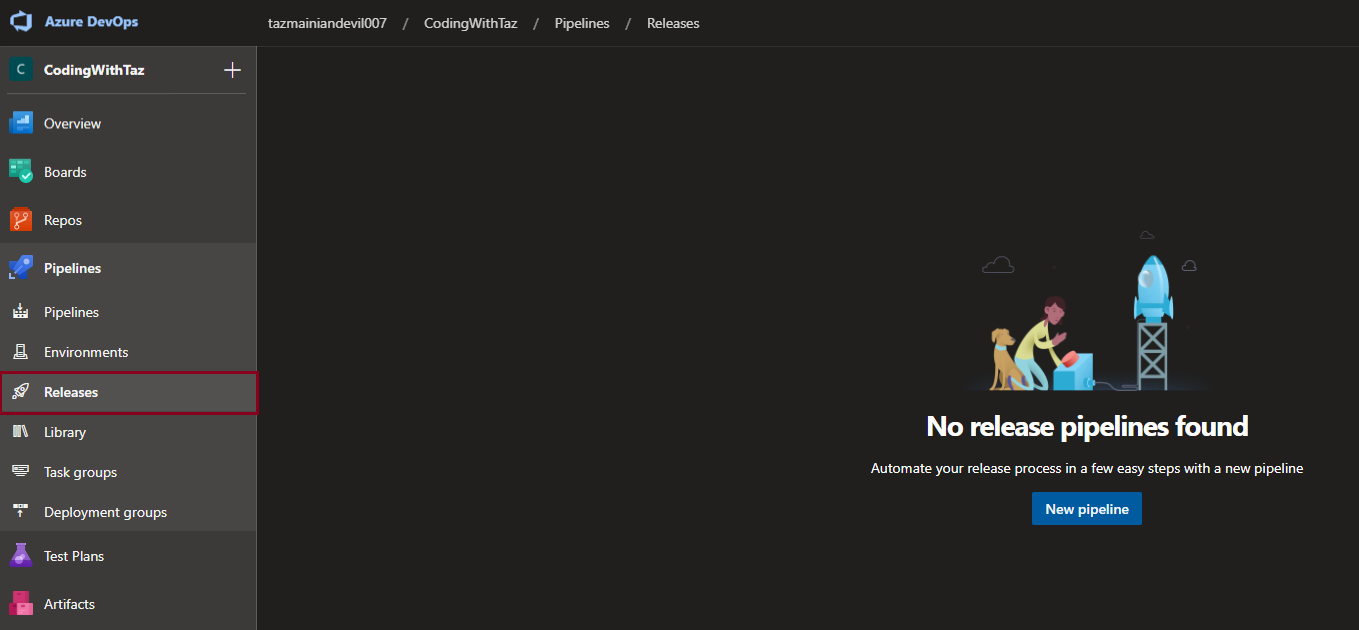Screen dimensions: 1359x630
Task: Click the Environments icon in sidebar
Action: (20, 352)
